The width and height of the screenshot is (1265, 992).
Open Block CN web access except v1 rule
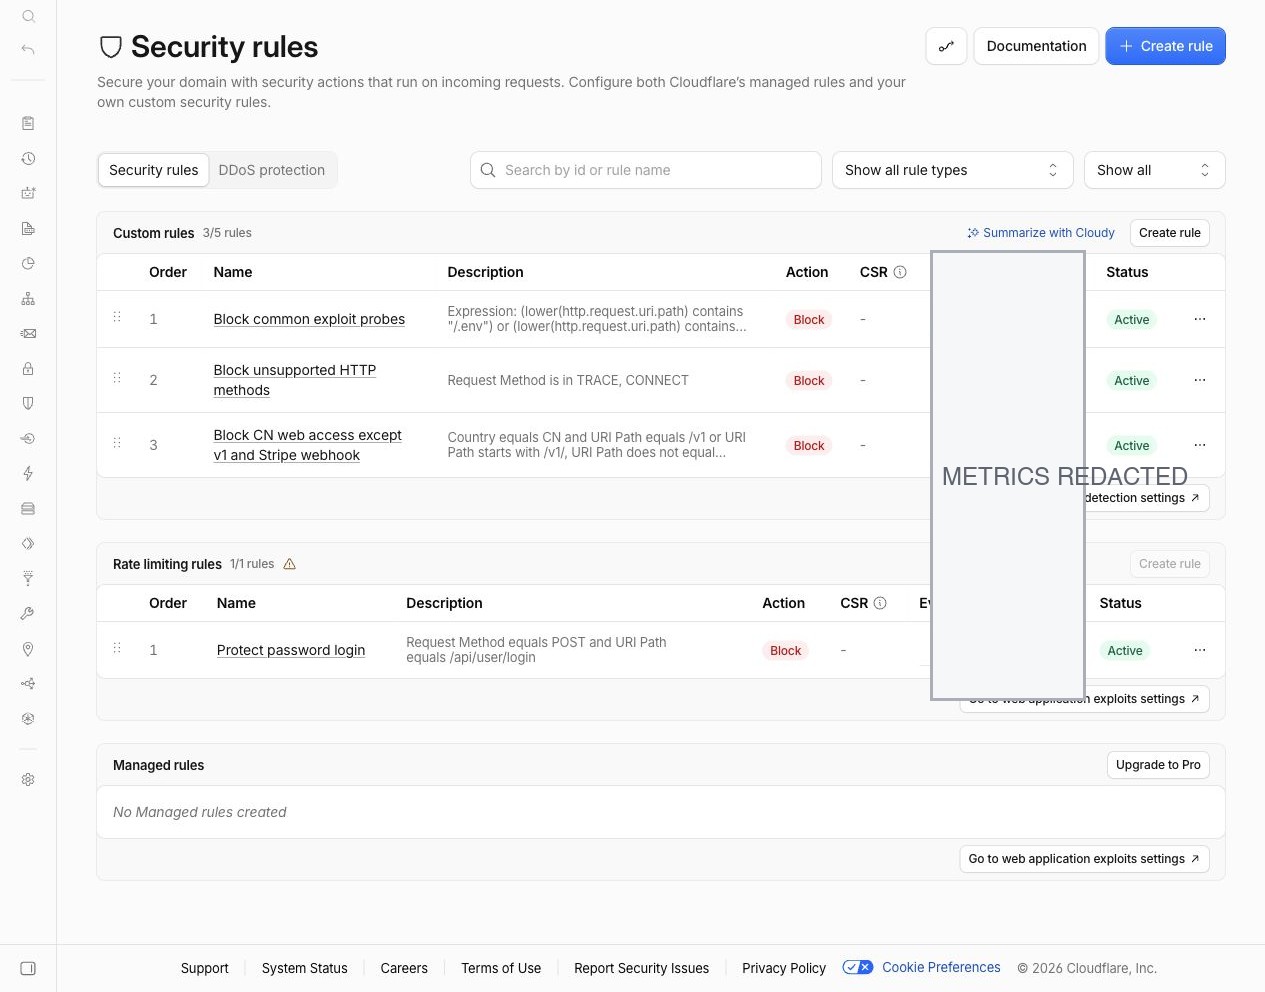[307, 445]
